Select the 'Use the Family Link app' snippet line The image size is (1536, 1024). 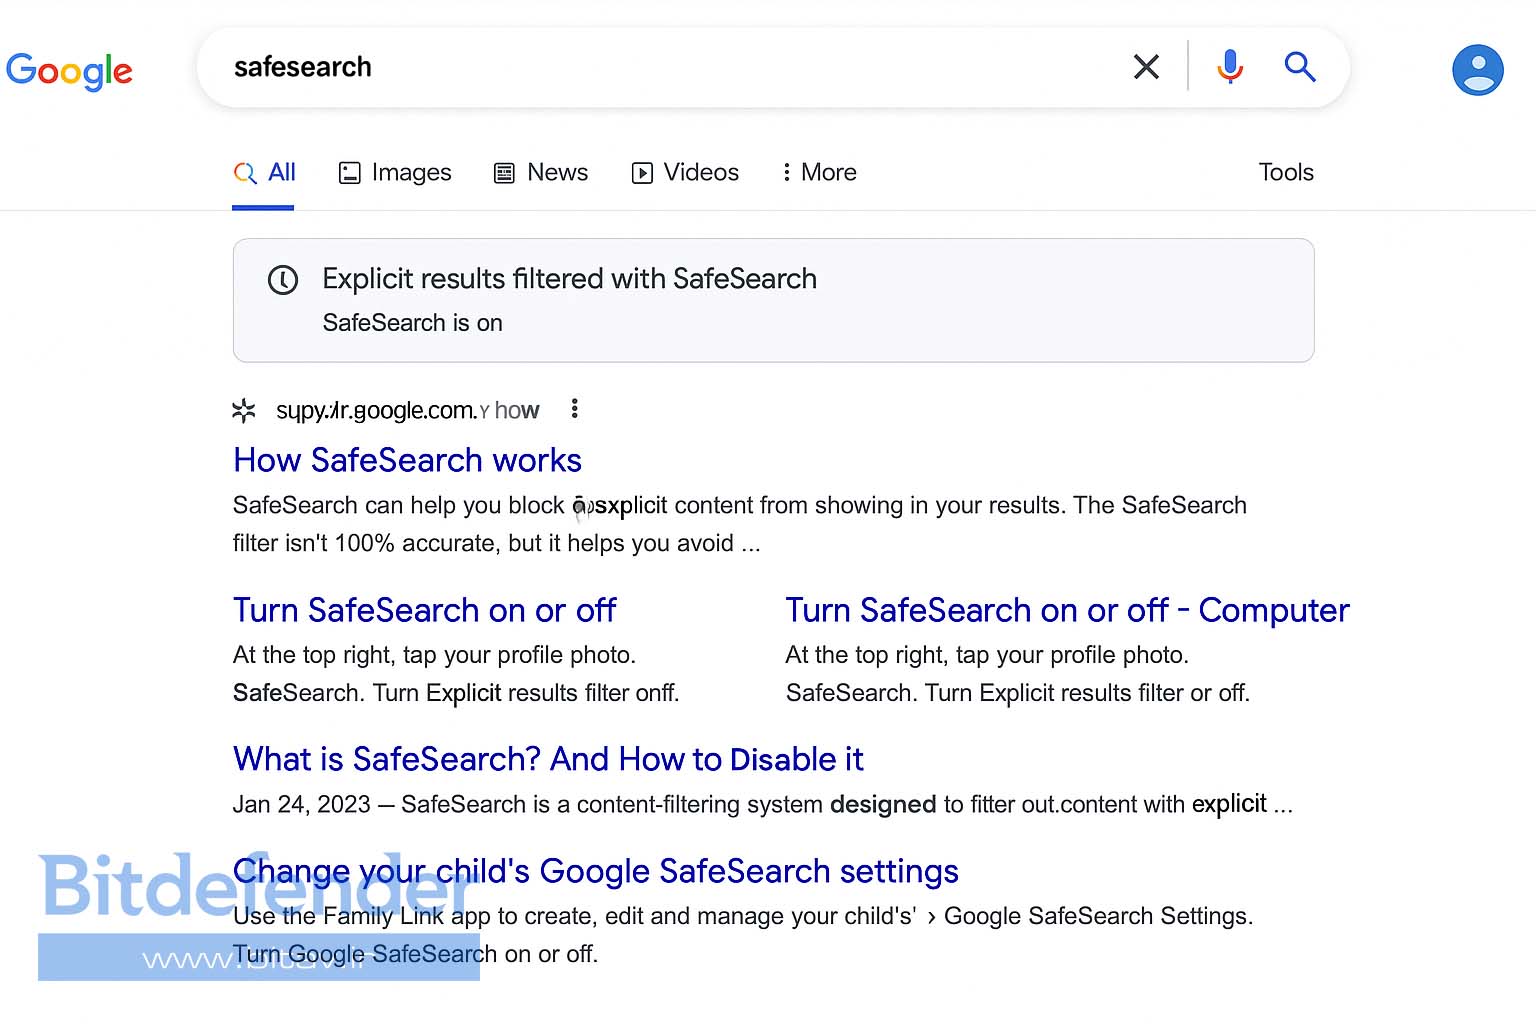[x=743, y=916]
